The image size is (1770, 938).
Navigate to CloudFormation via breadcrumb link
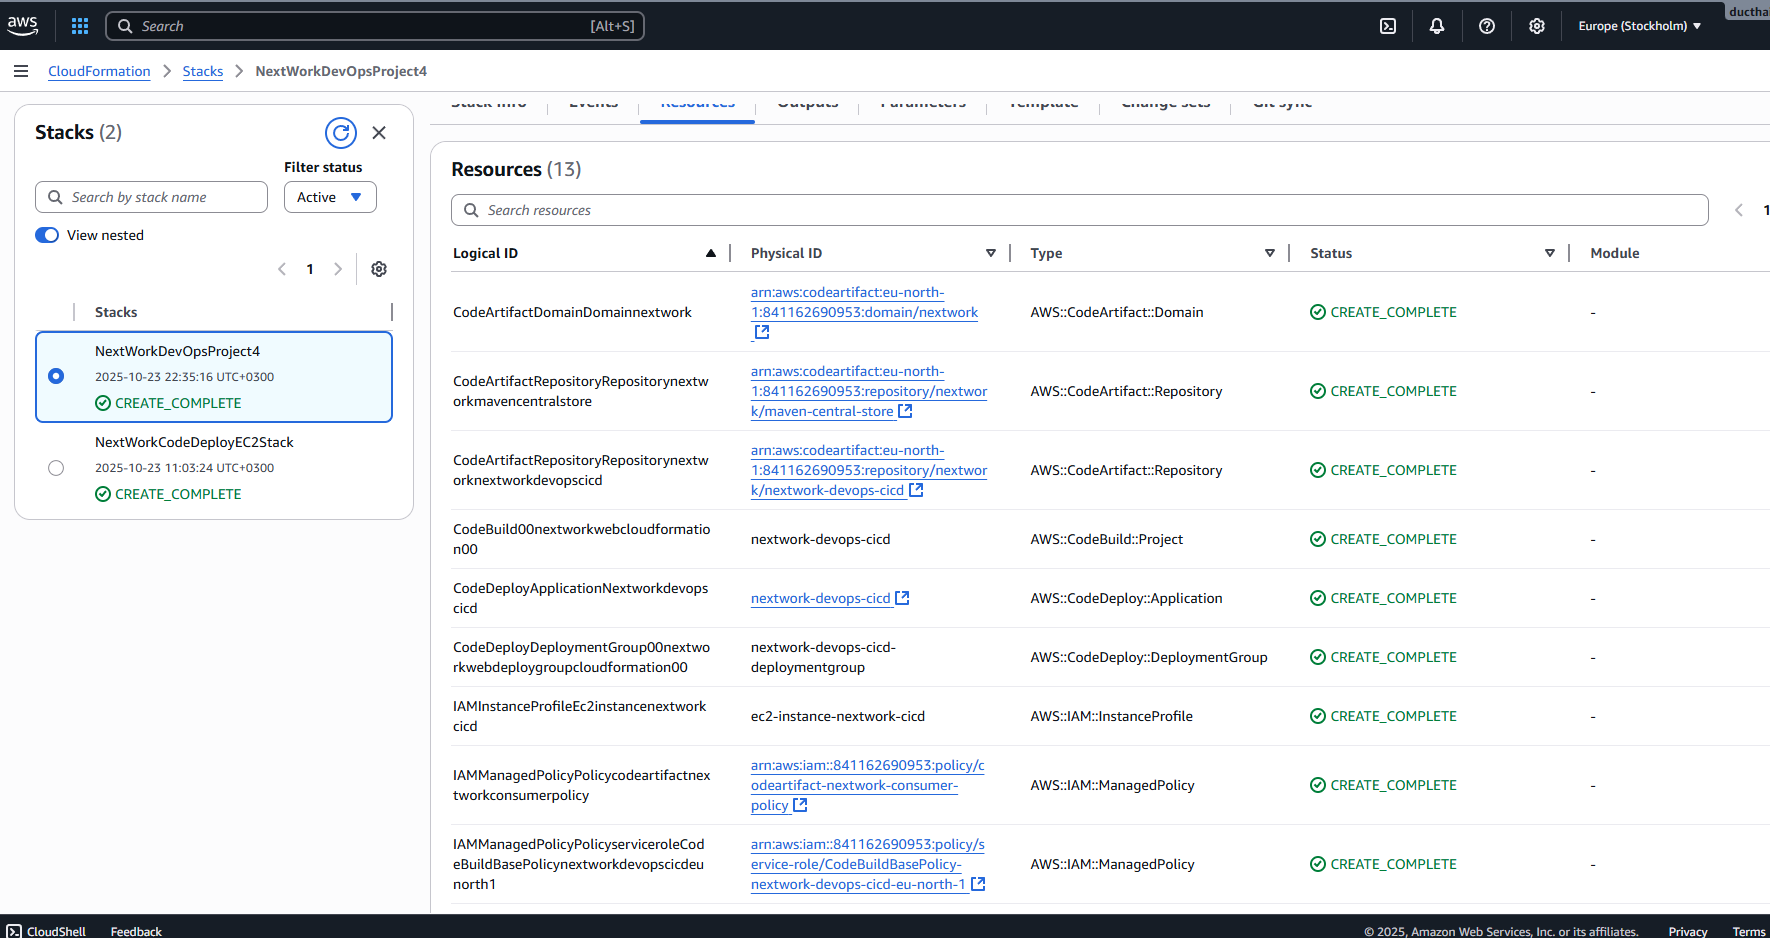[x=99, y=71]
